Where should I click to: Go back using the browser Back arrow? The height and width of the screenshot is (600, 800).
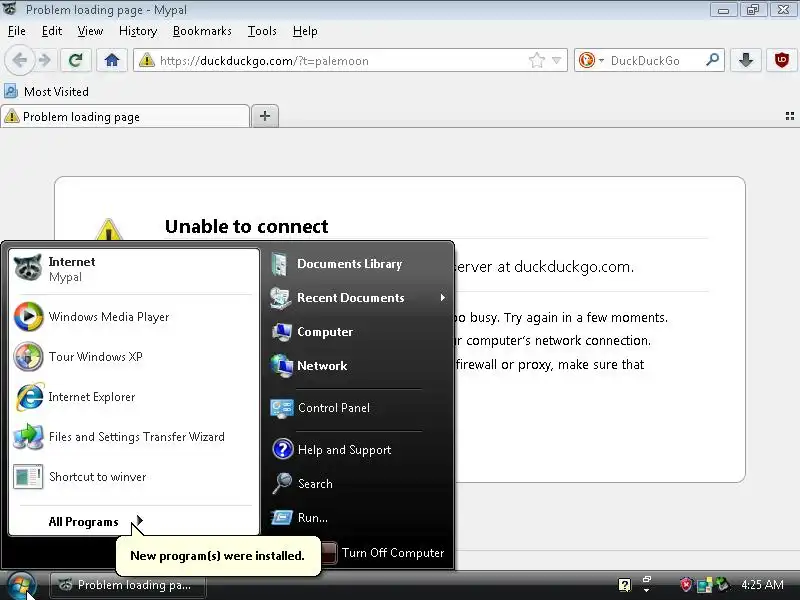(x=19, y=60)
